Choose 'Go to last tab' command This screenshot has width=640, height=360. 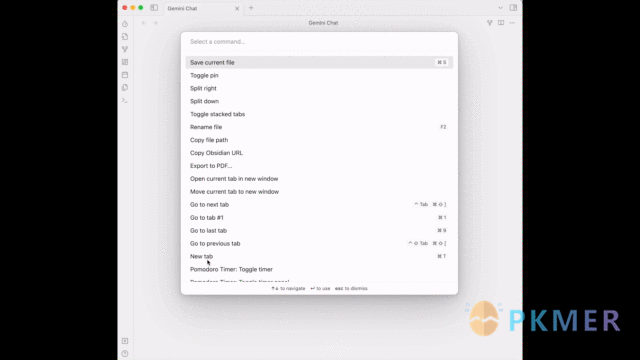tap(319, 231)
